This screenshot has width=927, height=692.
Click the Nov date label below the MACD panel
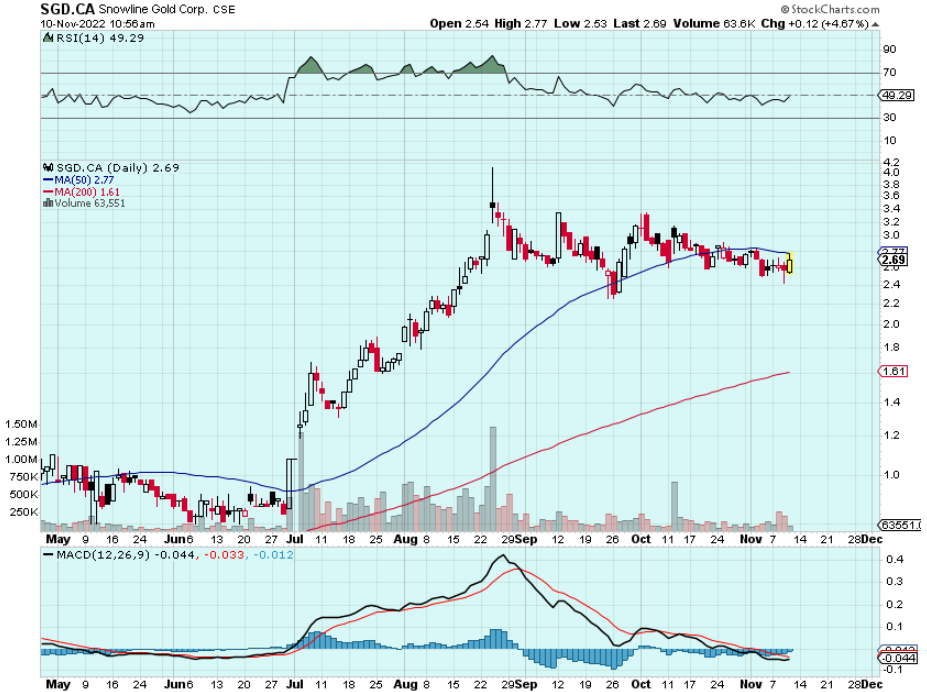point(751,684)
